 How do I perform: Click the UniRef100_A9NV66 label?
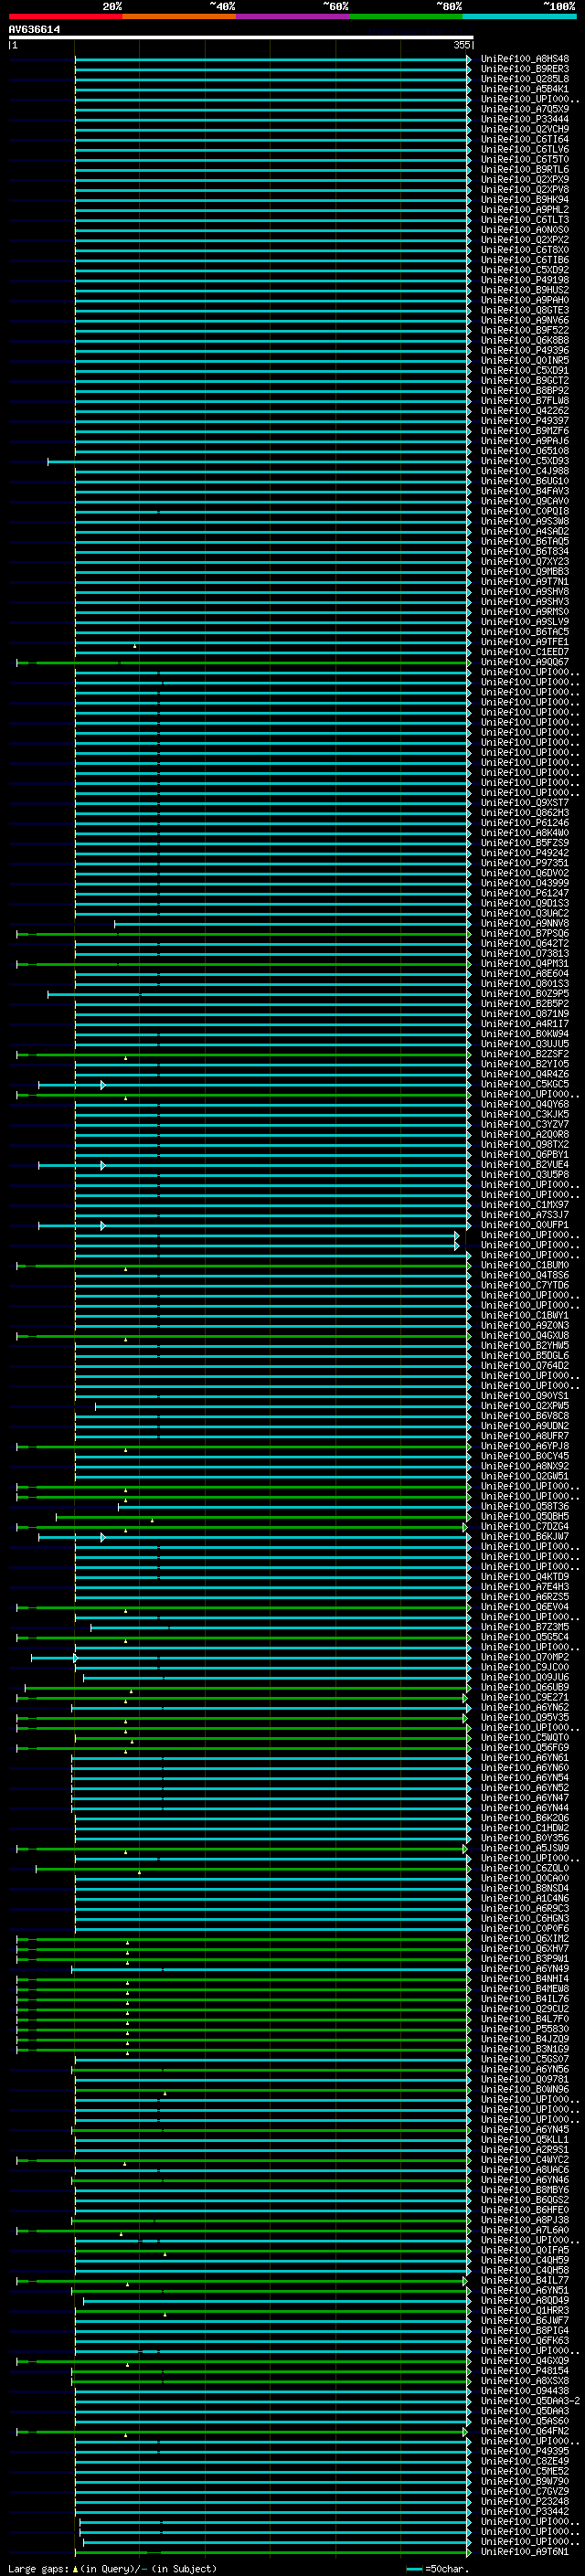point(524,320)
